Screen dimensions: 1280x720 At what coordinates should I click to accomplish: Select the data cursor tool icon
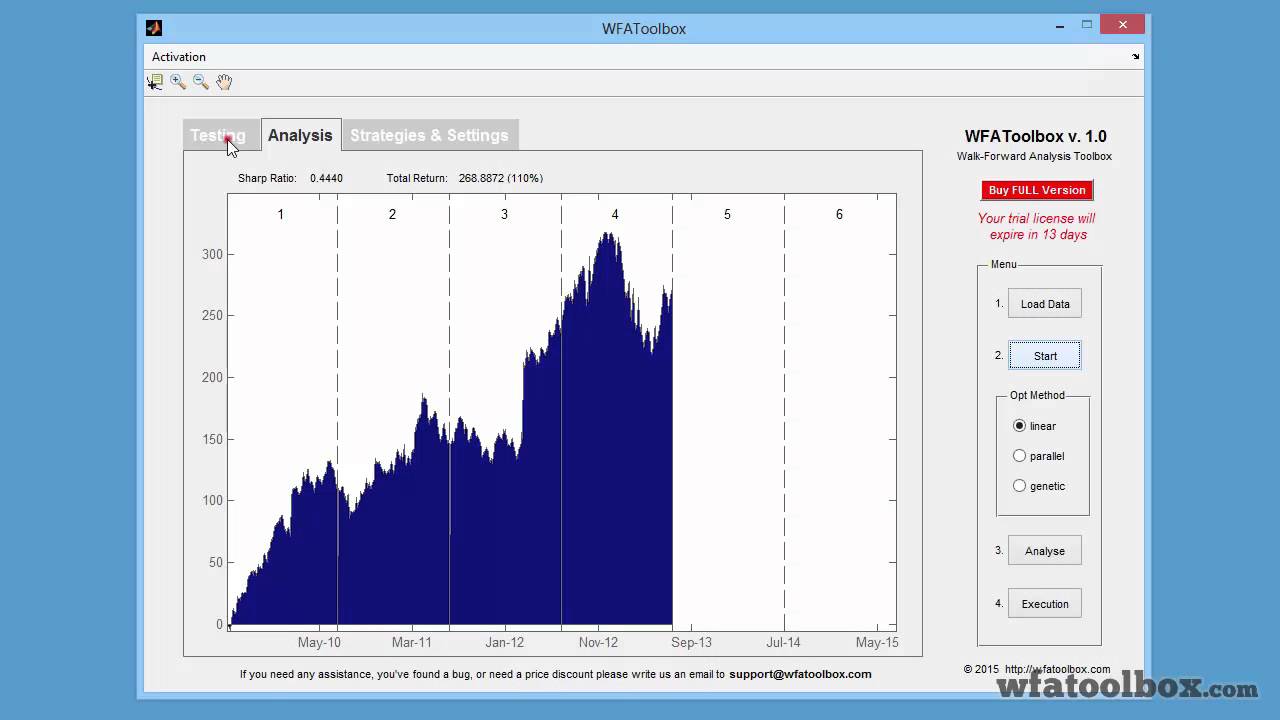pyautogui.click(x=155, y=82)
